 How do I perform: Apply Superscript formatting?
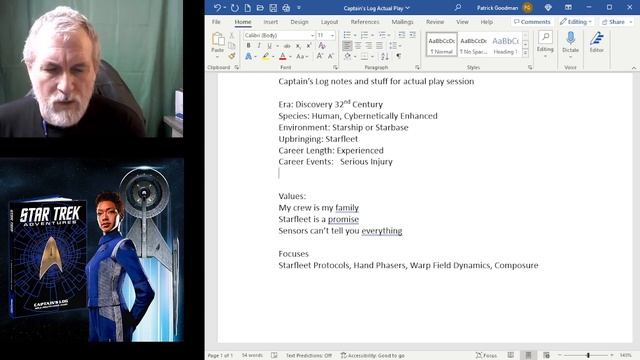click(x=309, y=46)
